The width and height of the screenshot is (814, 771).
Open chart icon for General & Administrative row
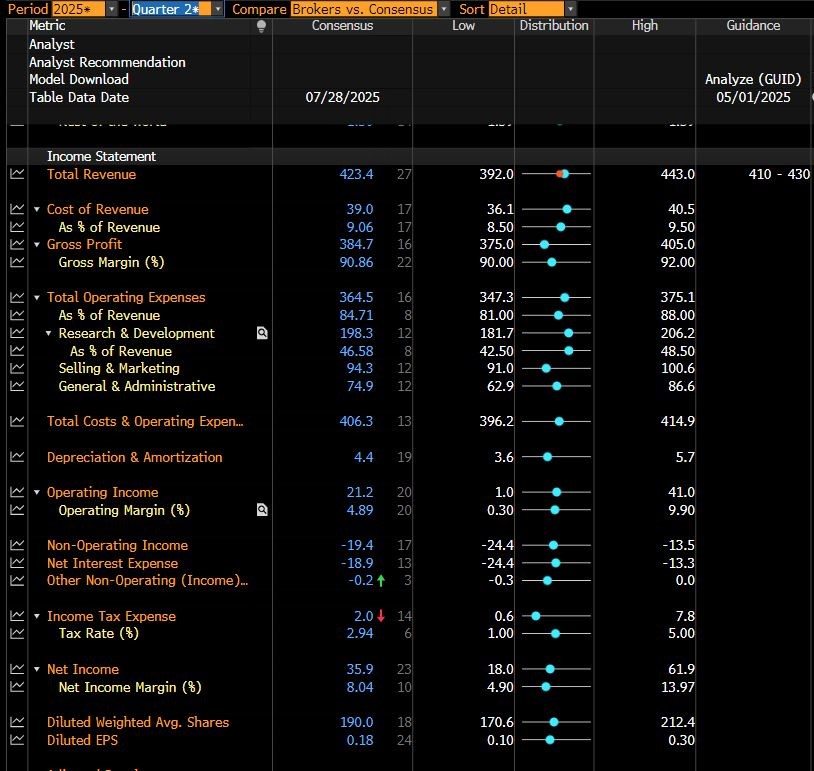coord(17,386)
